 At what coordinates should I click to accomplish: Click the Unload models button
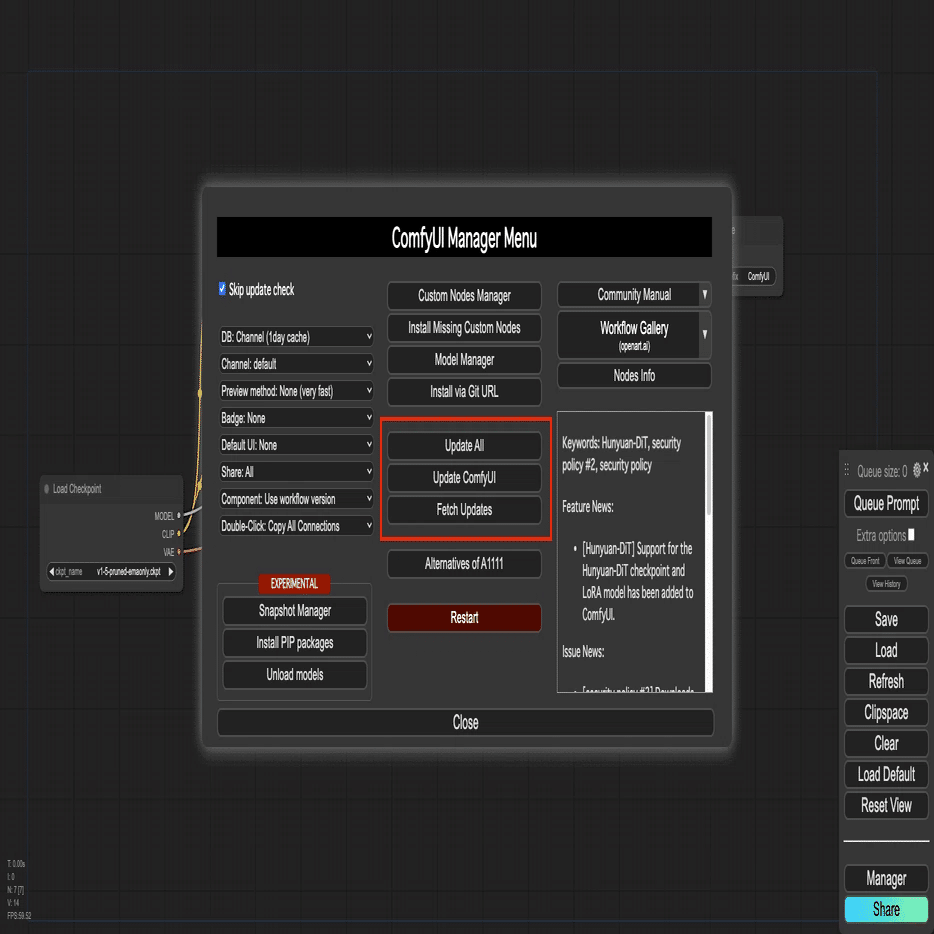(295, 675)
